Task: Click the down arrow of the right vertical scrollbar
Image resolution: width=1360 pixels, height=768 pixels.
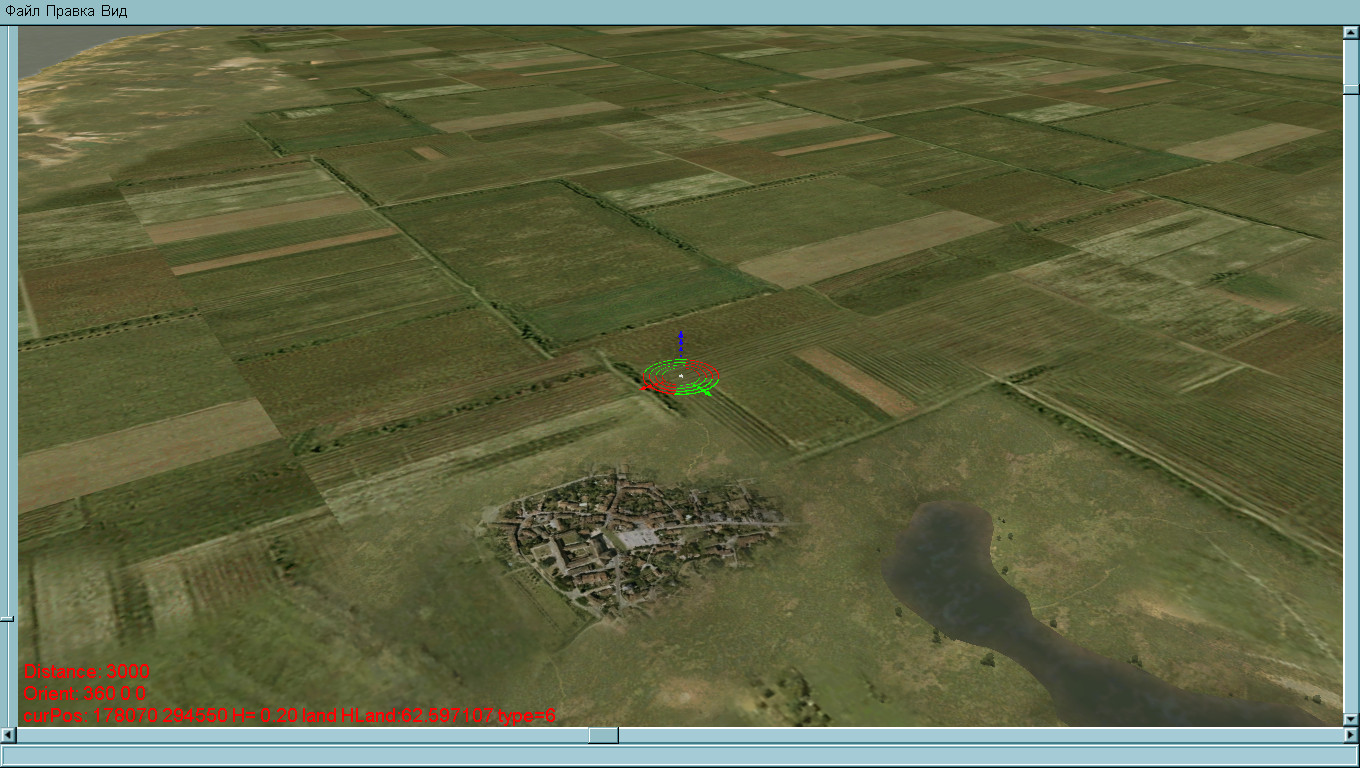Action: click(x=1350, y=719)
